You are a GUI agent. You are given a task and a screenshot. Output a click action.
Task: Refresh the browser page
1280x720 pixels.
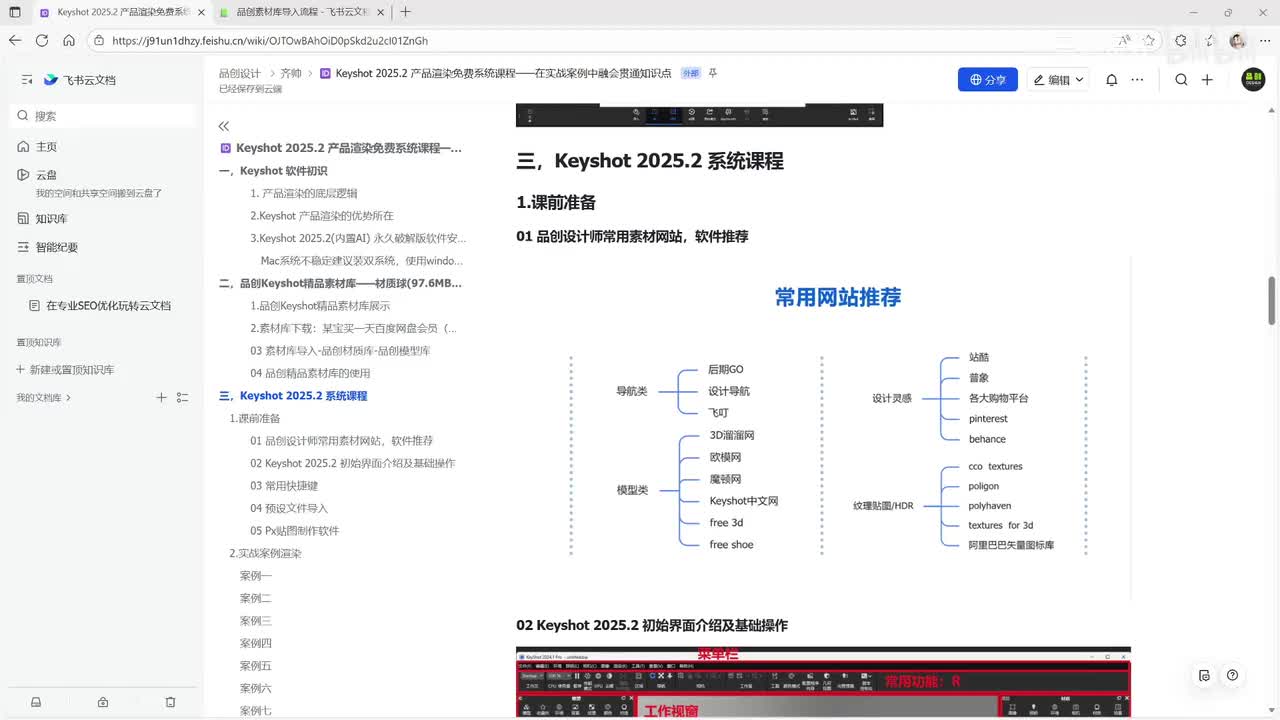42,41
